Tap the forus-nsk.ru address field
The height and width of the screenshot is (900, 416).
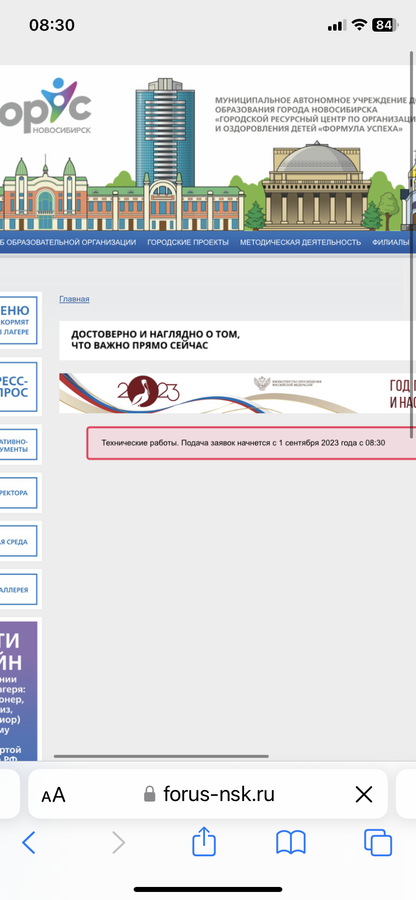pos(208,794)
